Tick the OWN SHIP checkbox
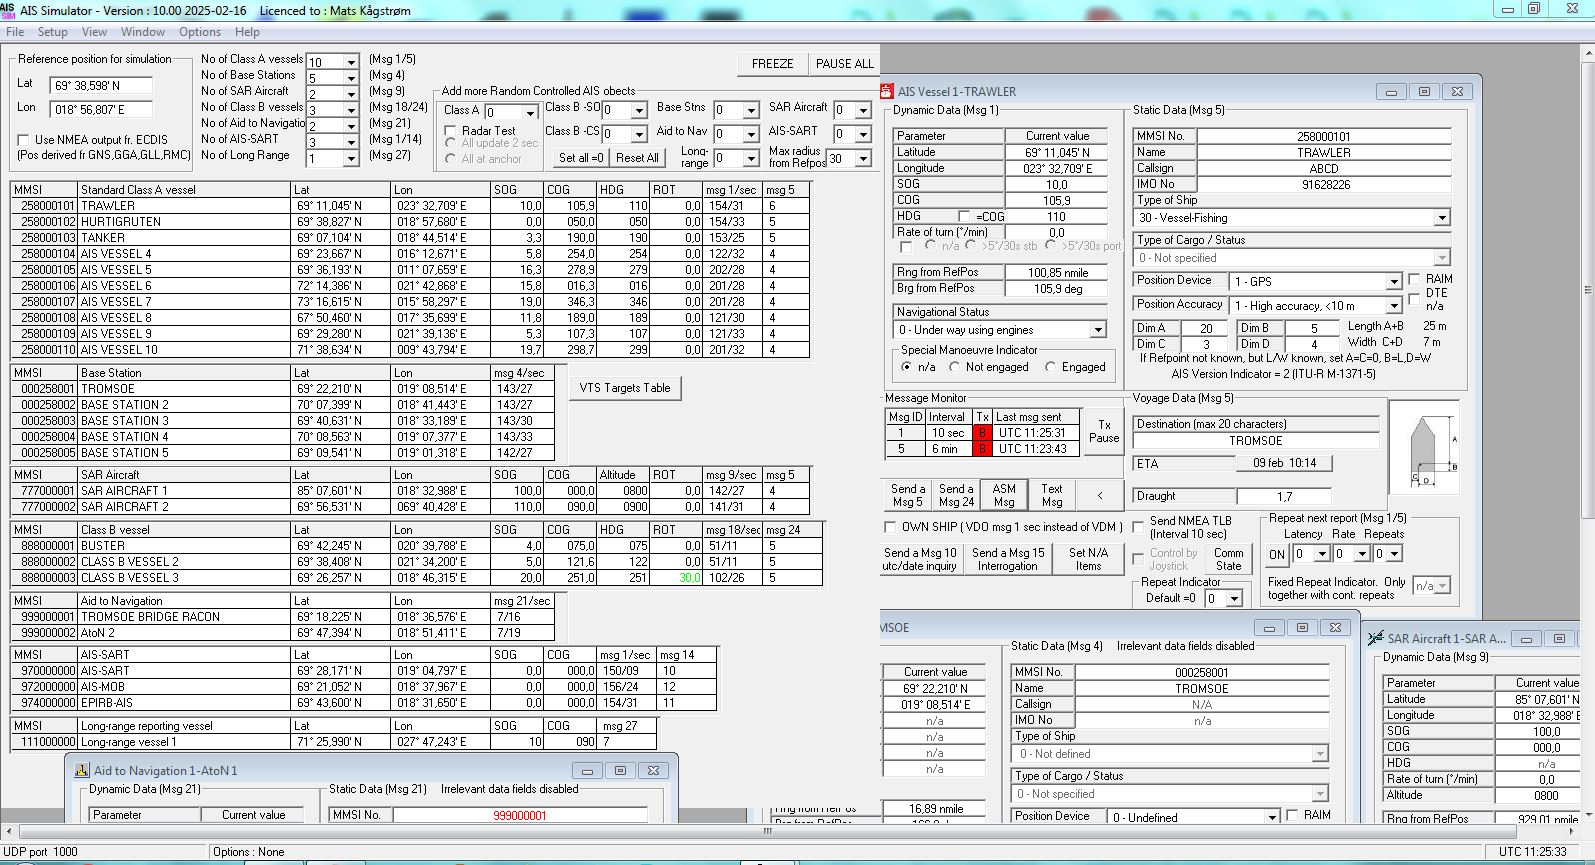The image size is (1595, 865). [890, 527]
